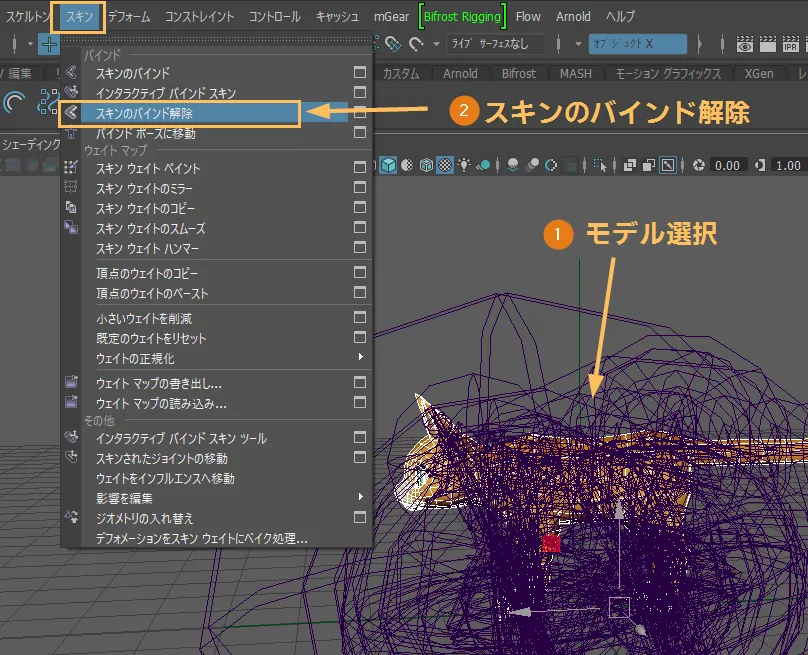Viewport: 808px width, 655px height.
Task: Open options box for ウェイト マップの書き出し
Action: (x=360, y=382)
